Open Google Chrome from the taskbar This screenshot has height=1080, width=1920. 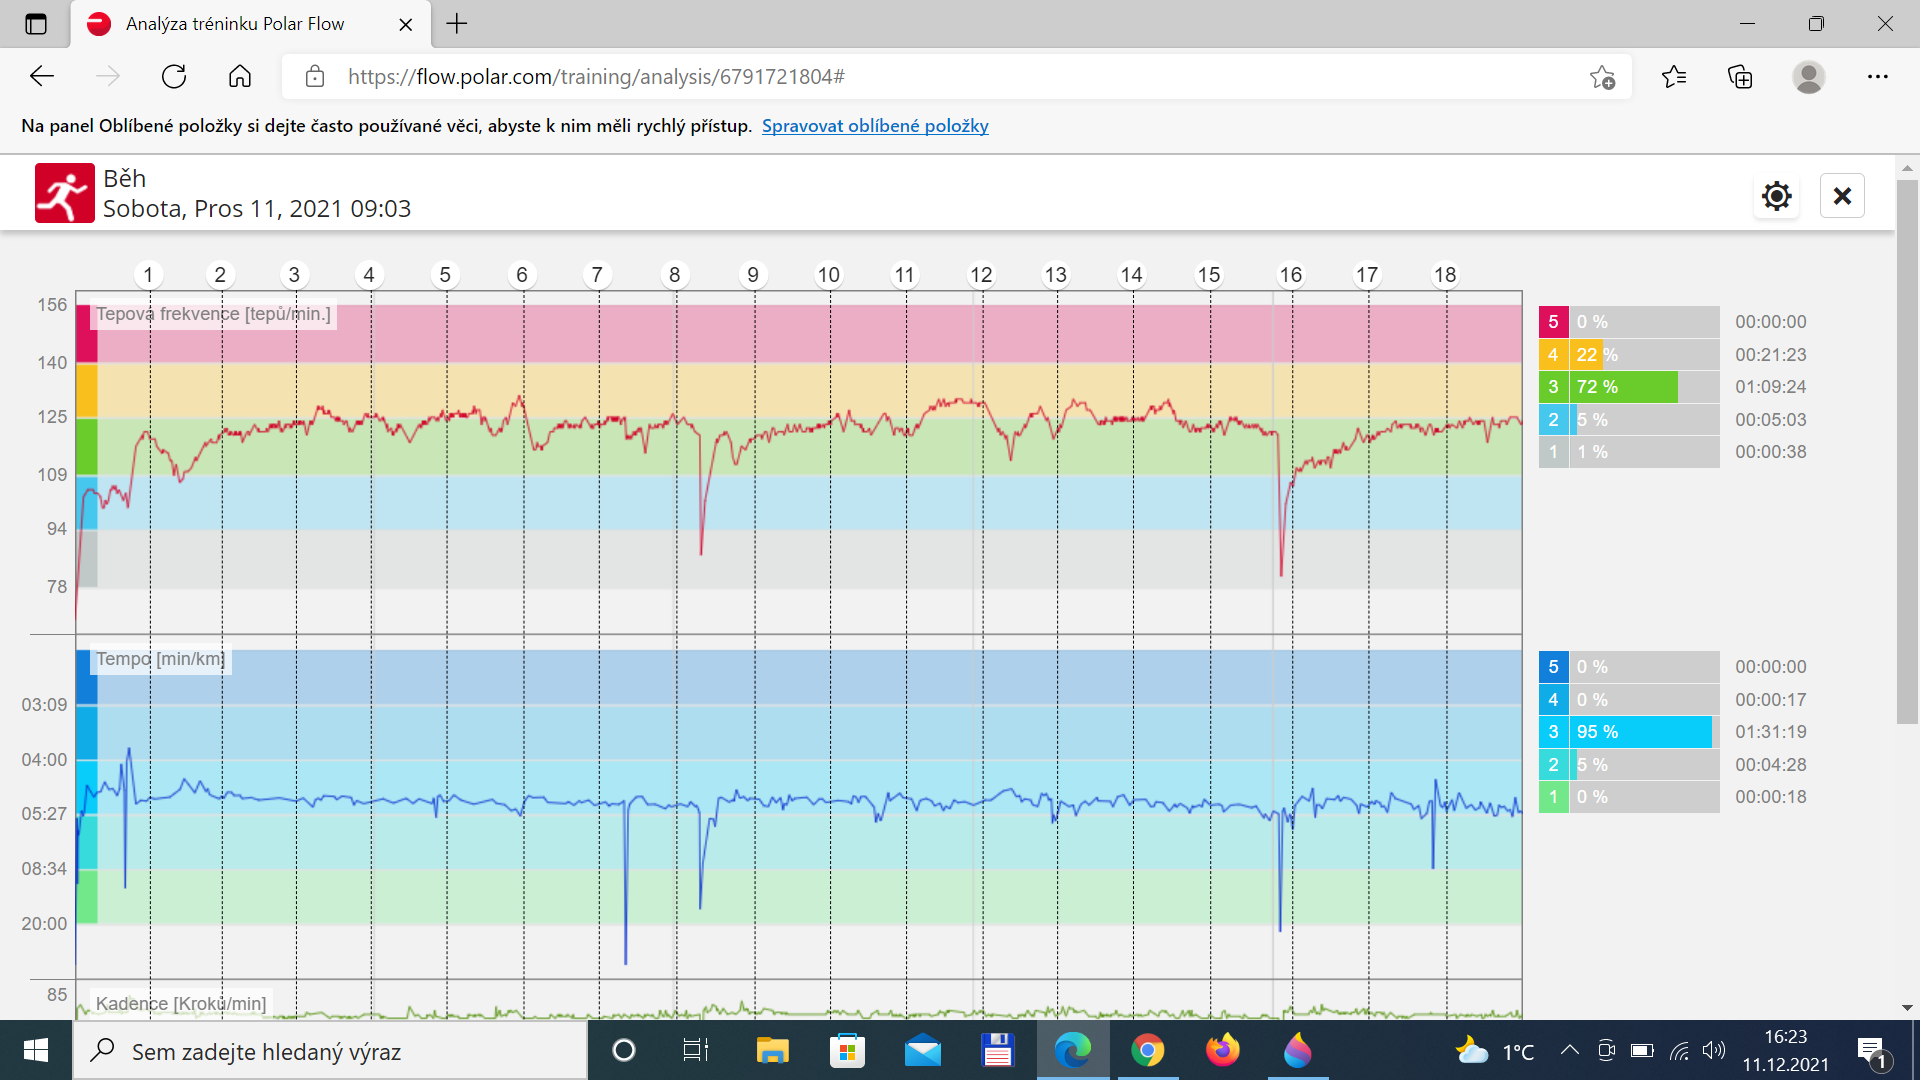[x=1147, y=1050]
